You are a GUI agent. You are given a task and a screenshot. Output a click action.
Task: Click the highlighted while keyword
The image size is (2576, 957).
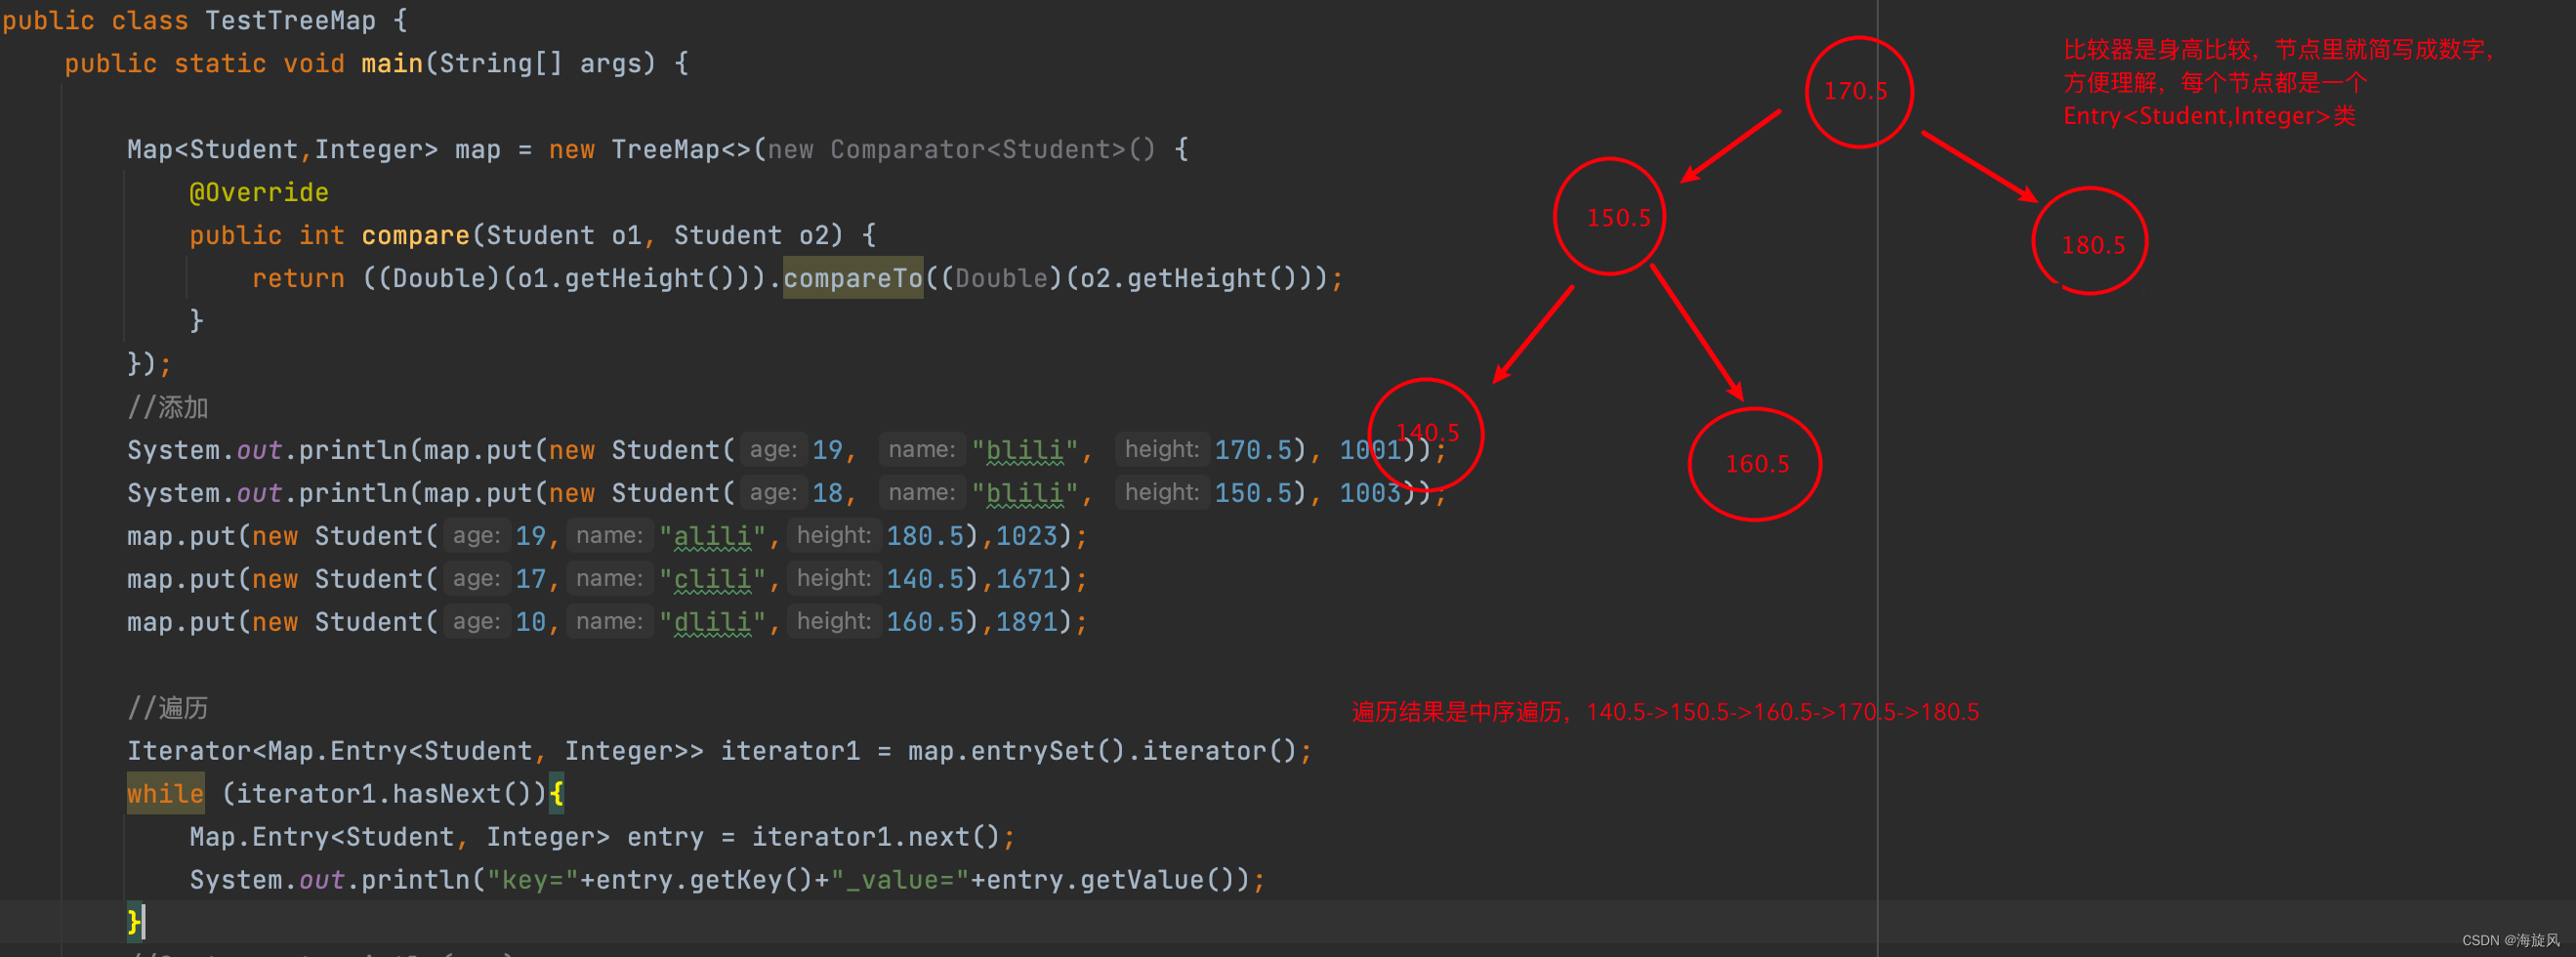pyautogui.click(x=165, y=794)
